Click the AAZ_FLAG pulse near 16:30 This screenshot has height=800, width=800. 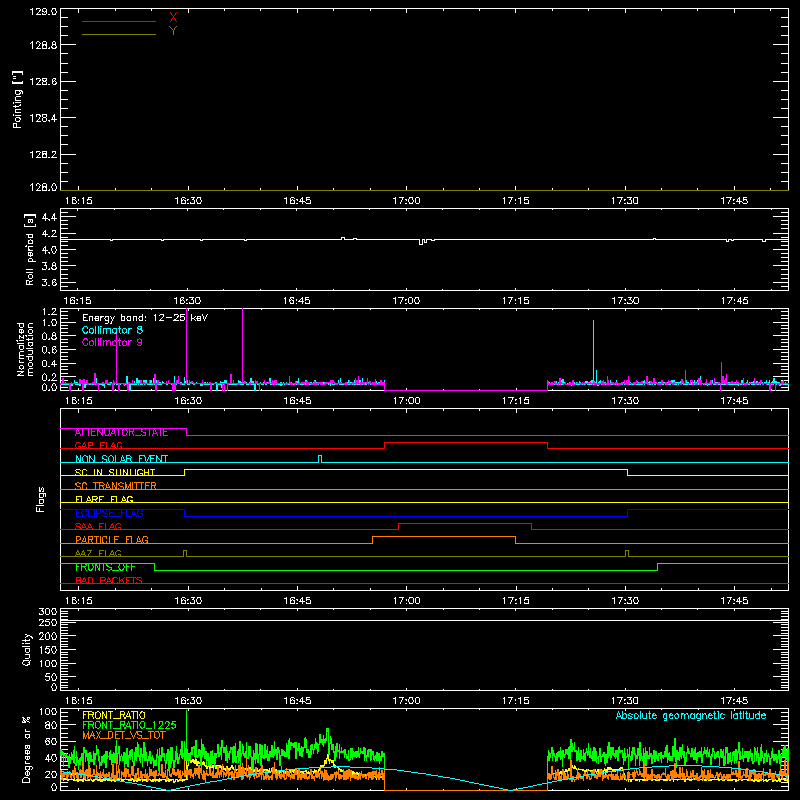tap(185, 553)
